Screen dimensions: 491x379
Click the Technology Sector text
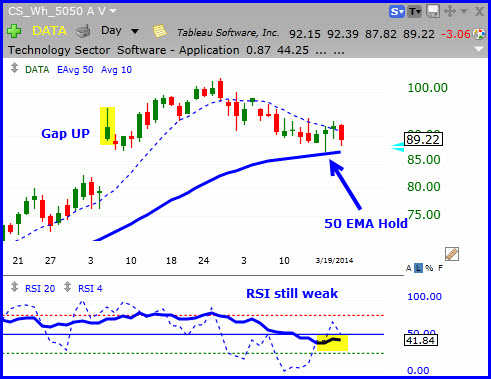(59, 50)
